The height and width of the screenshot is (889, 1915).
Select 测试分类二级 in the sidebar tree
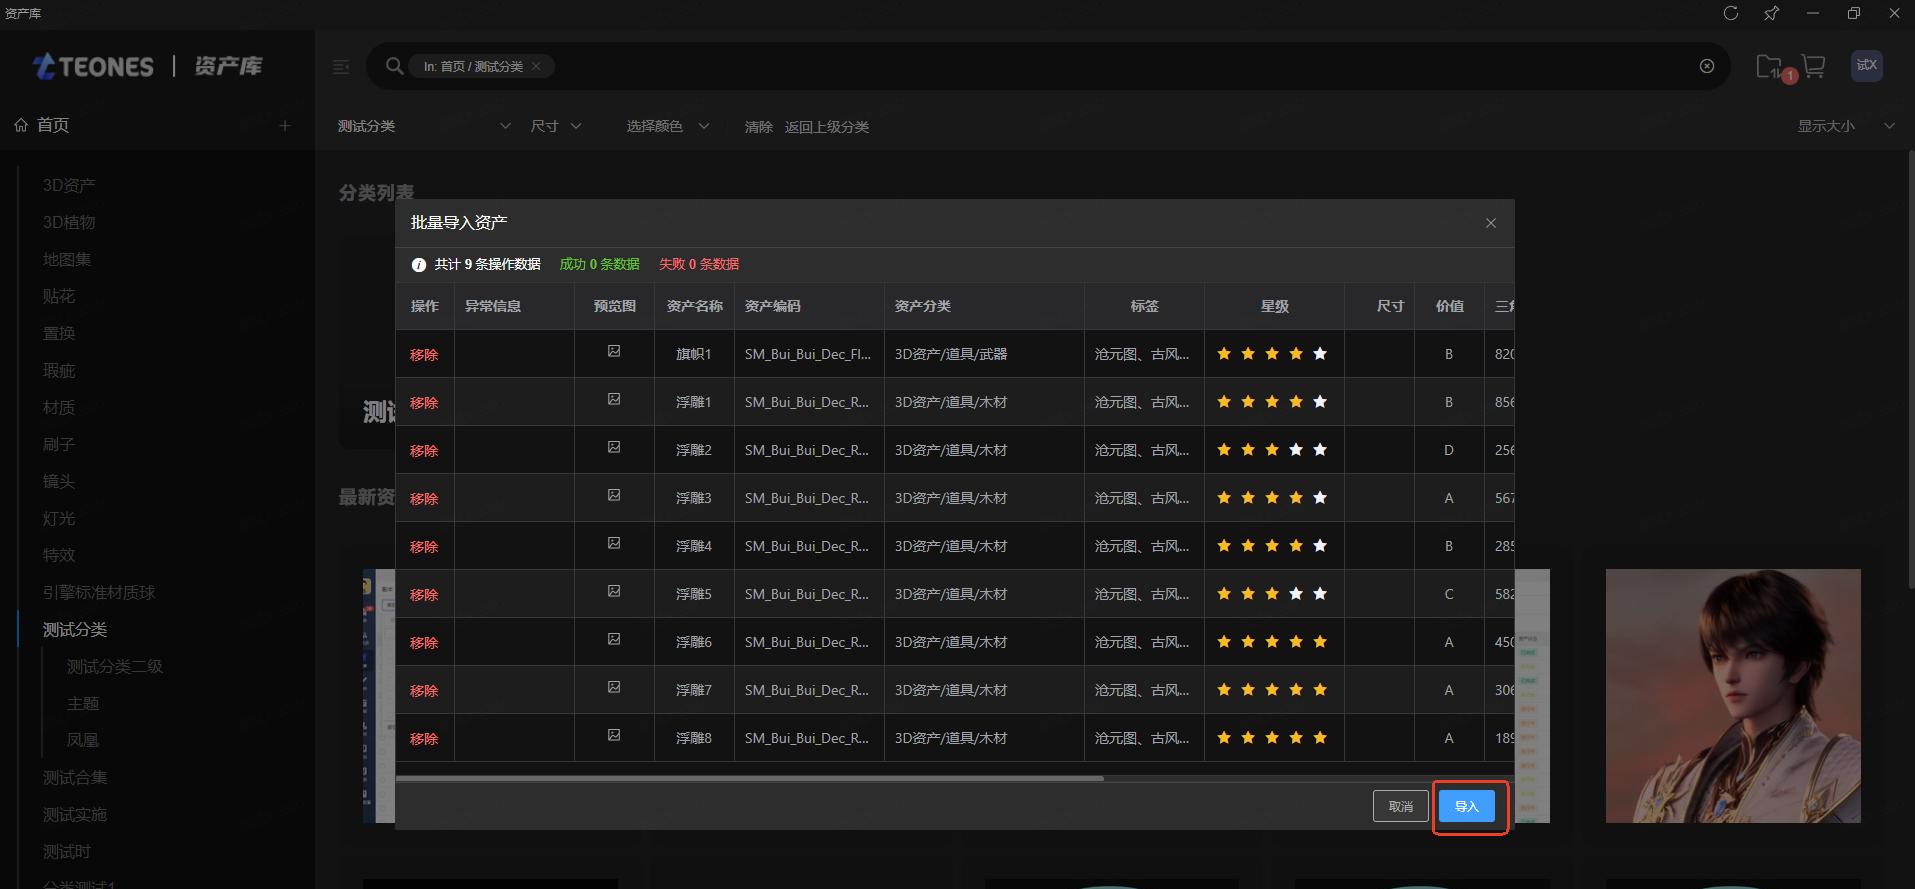(114, 666)
